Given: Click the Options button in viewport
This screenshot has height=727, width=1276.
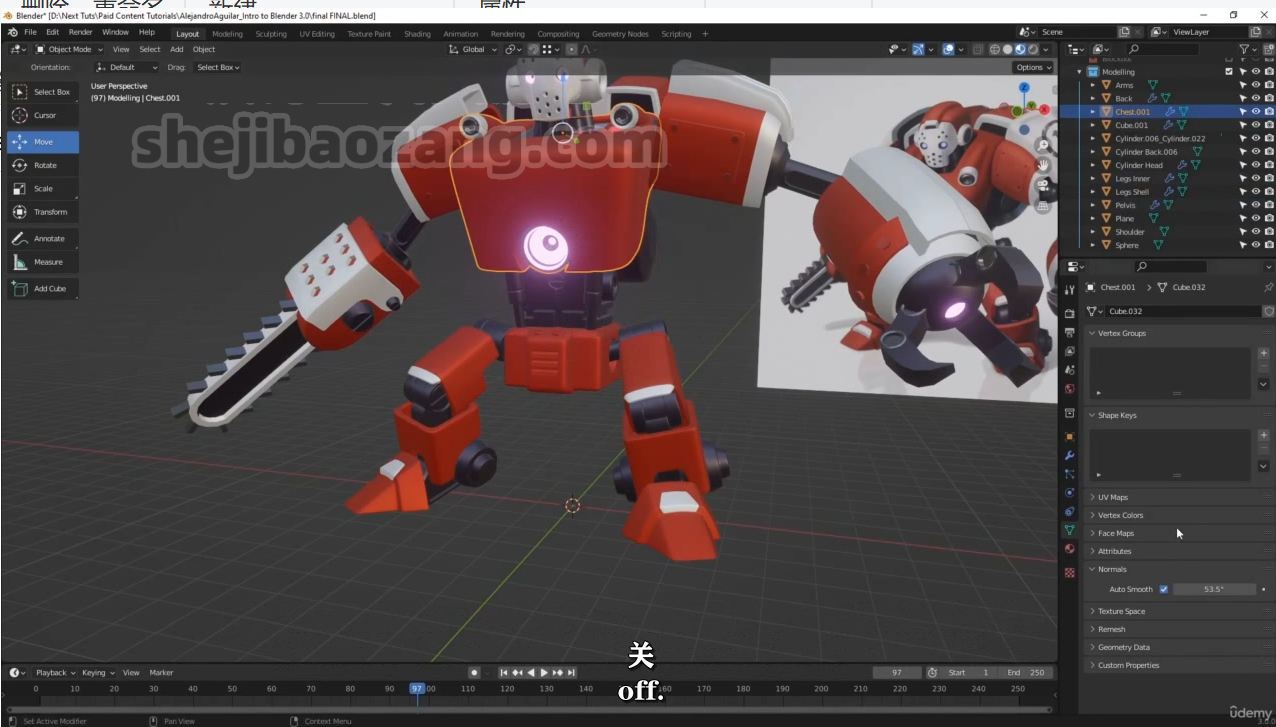Looking at the screenshot, I should 1033,67.
